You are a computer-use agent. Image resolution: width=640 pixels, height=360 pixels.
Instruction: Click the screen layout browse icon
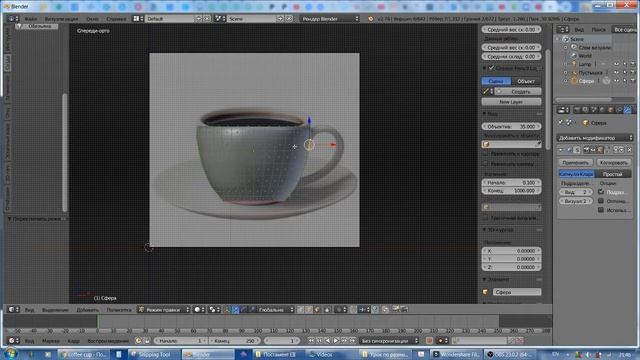tap(138, 19)
